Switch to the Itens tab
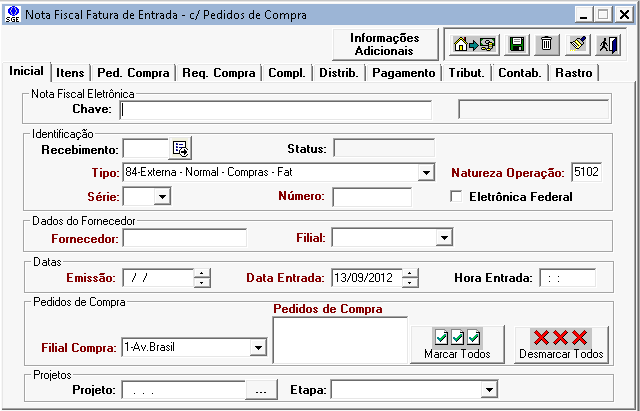640x411 pixels. (x=70, y=73)
